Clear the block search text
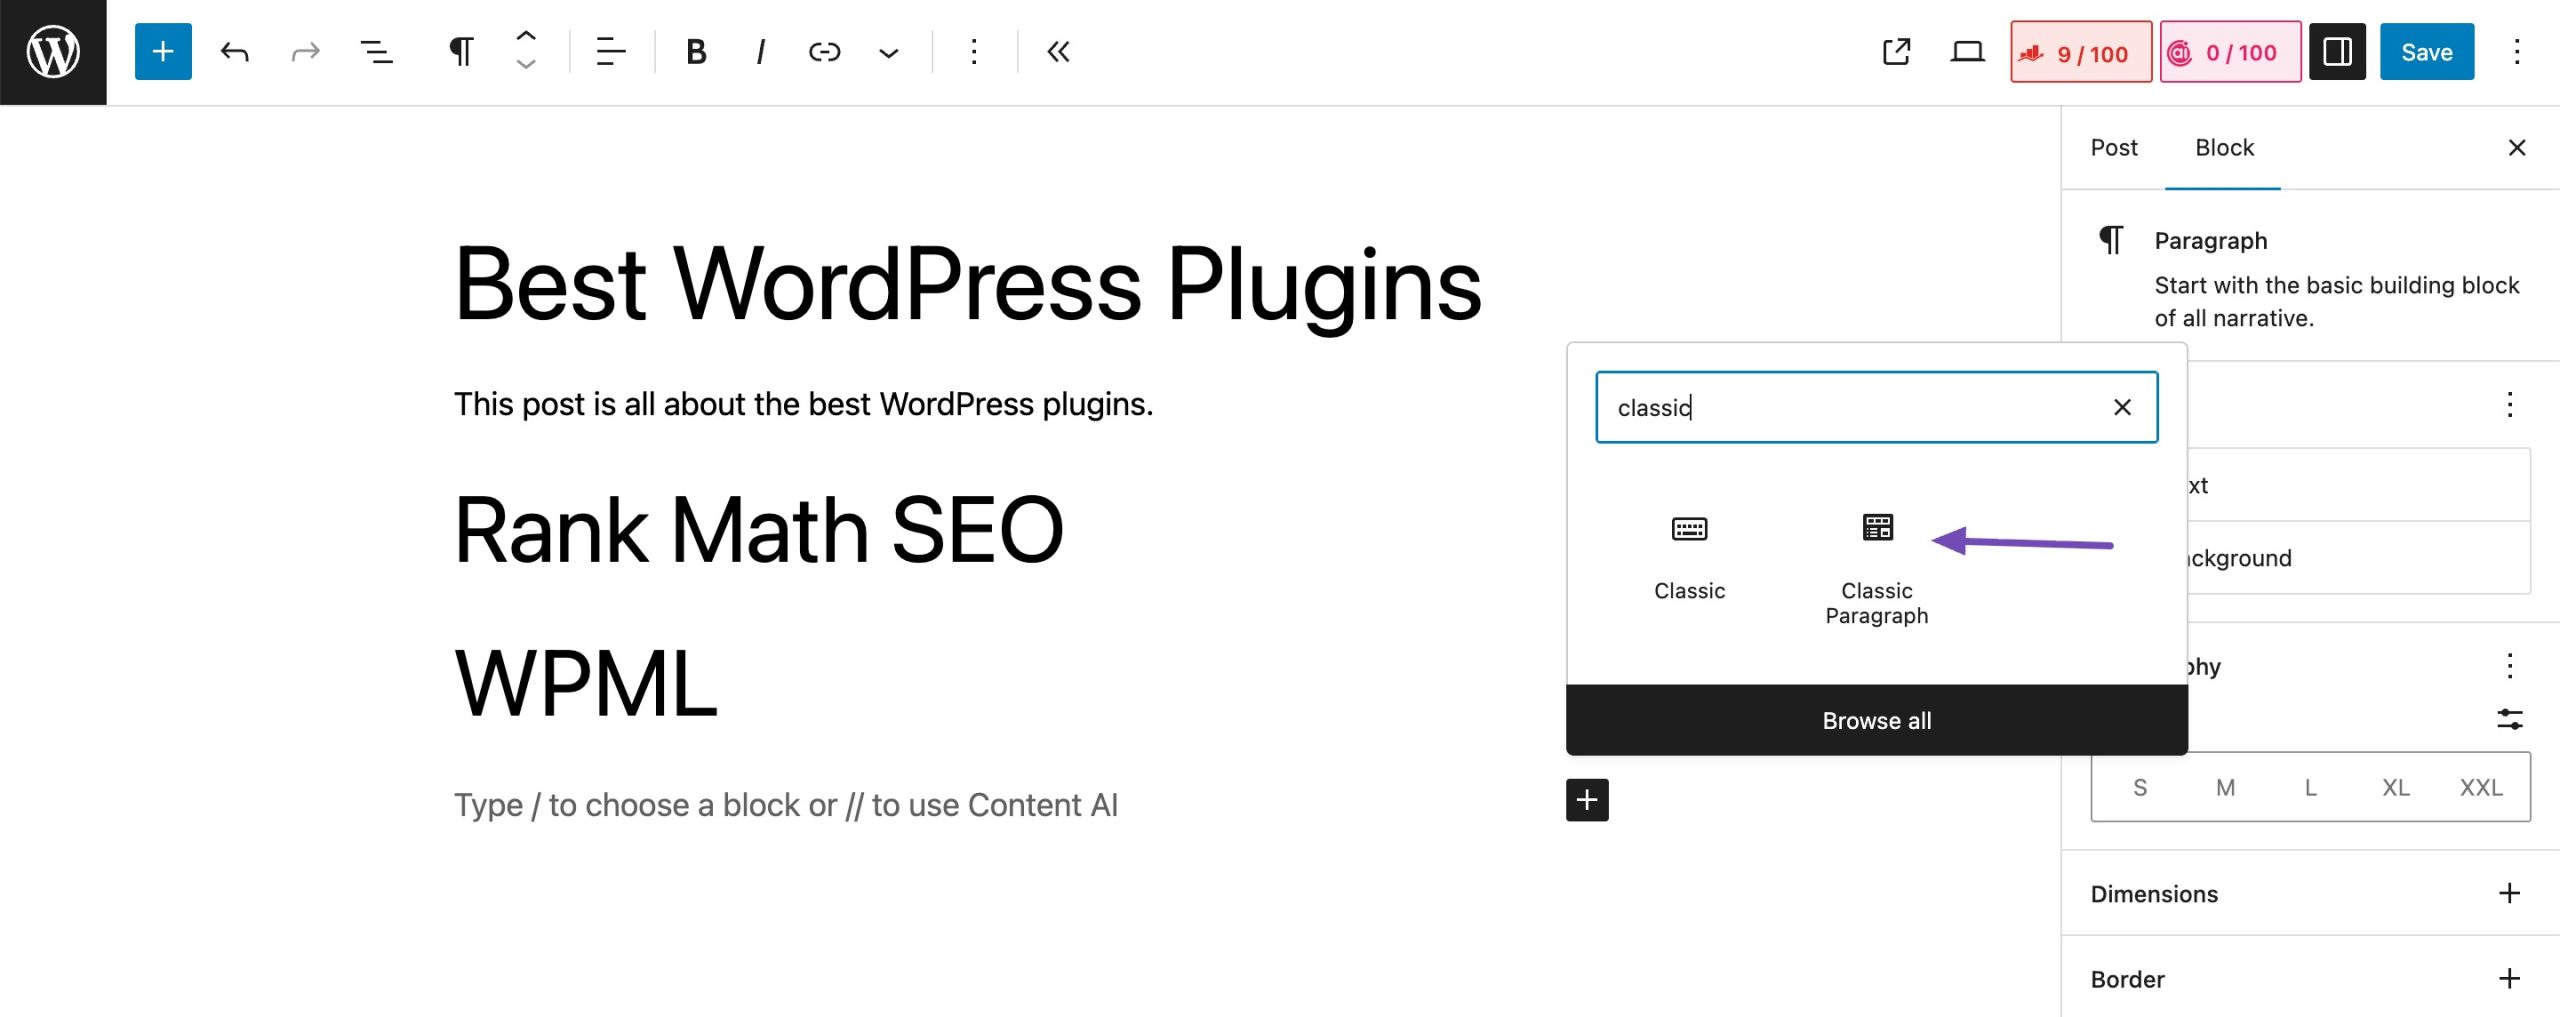The image size is (2560, 1017). 2122,407
